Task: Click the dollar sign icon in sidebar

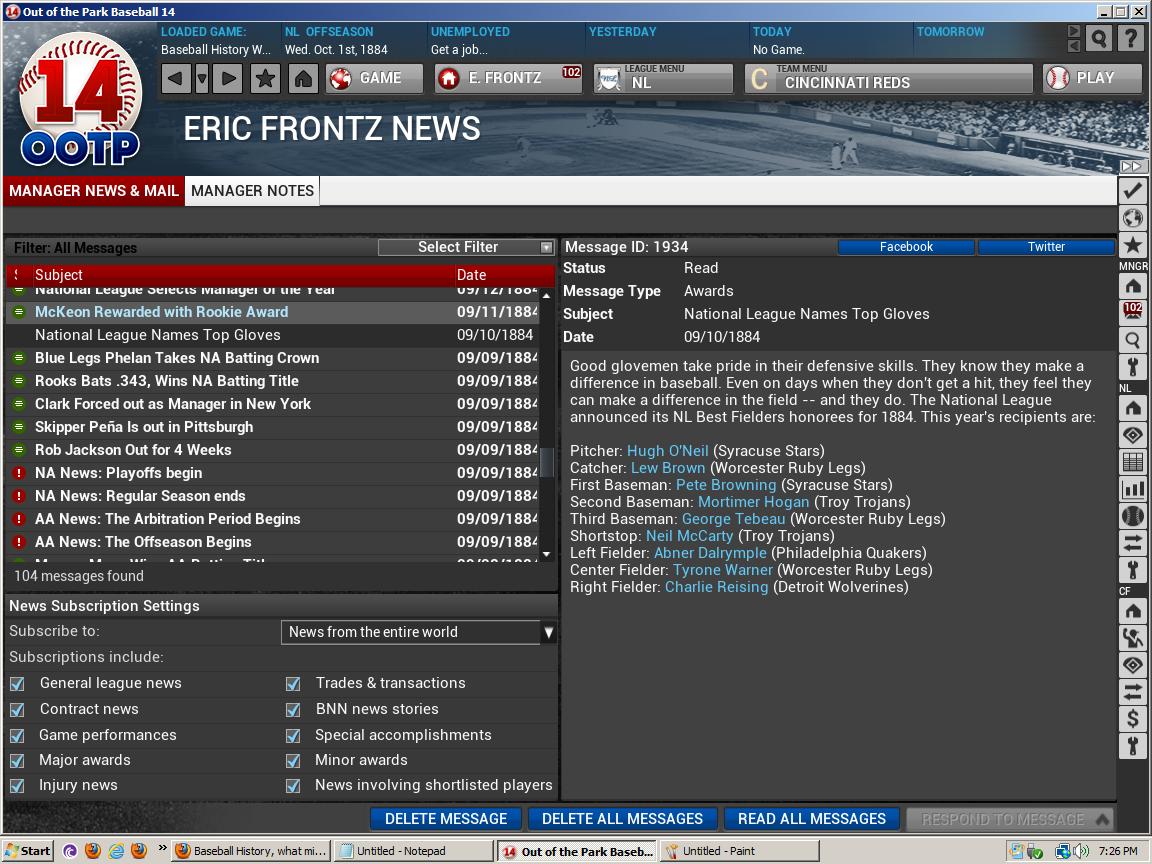Action: pyautogui.click(x=1132, y=718)
